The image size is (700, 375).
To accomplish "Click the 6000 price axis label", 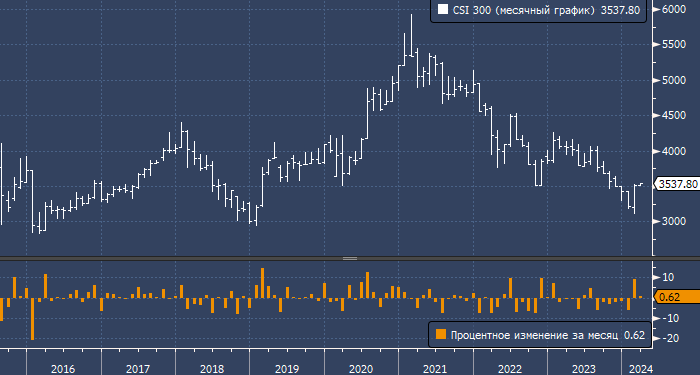I will point(673,9).
